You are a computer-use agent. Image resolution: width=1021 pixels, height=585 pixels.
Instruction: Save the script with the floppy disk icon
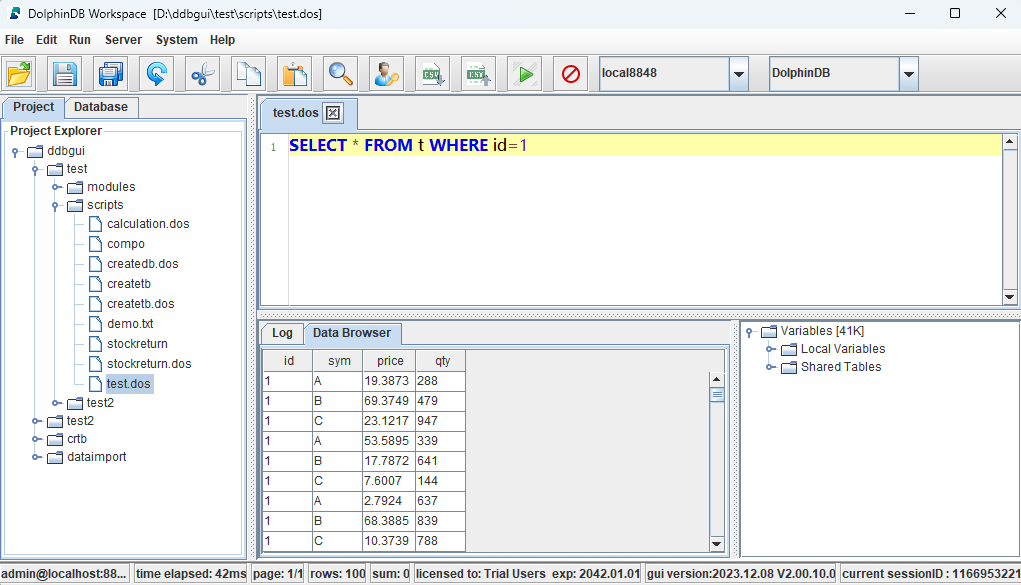[x=65, y=74]
